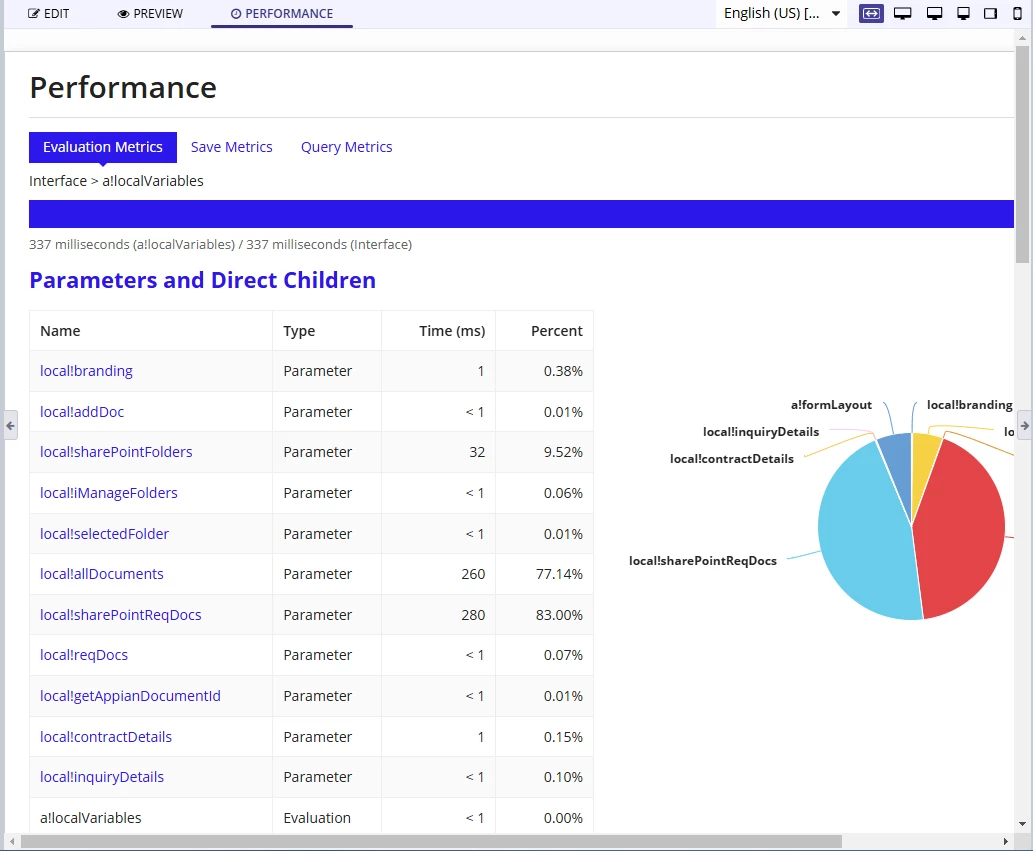The width and height of the screenshot is (1033, 851).
Task: Choose the wide desktop preview icon
Action: [903, 13]
